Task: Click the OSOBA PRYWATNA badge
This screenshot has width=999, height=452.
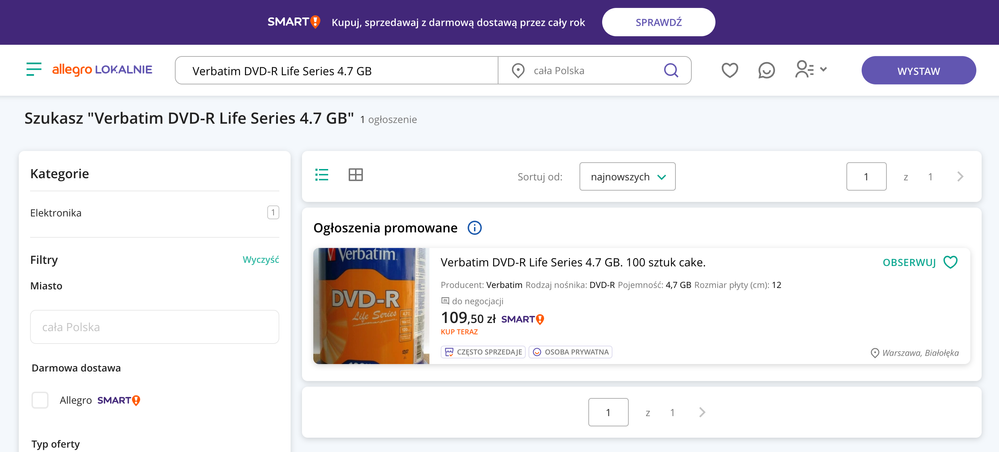Action: (x=570, y=351)
